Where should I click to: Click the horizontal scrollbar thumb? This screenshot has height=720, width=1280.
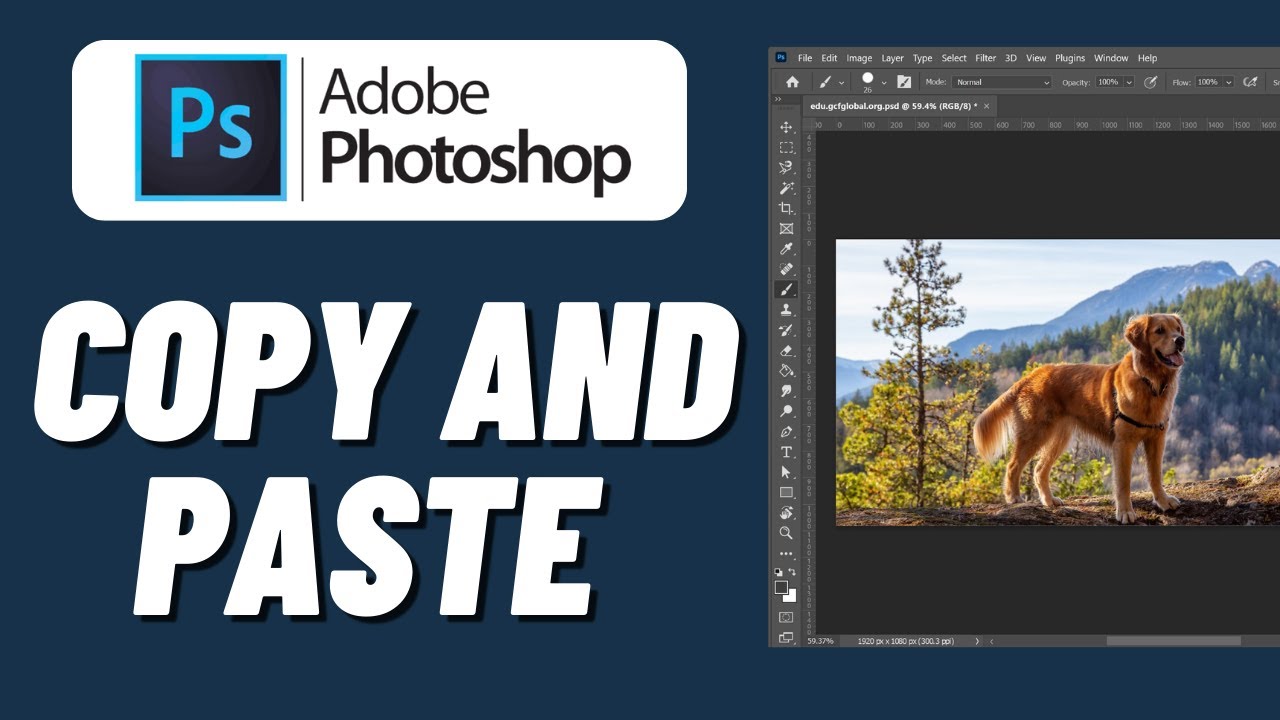click(1173, 641)
